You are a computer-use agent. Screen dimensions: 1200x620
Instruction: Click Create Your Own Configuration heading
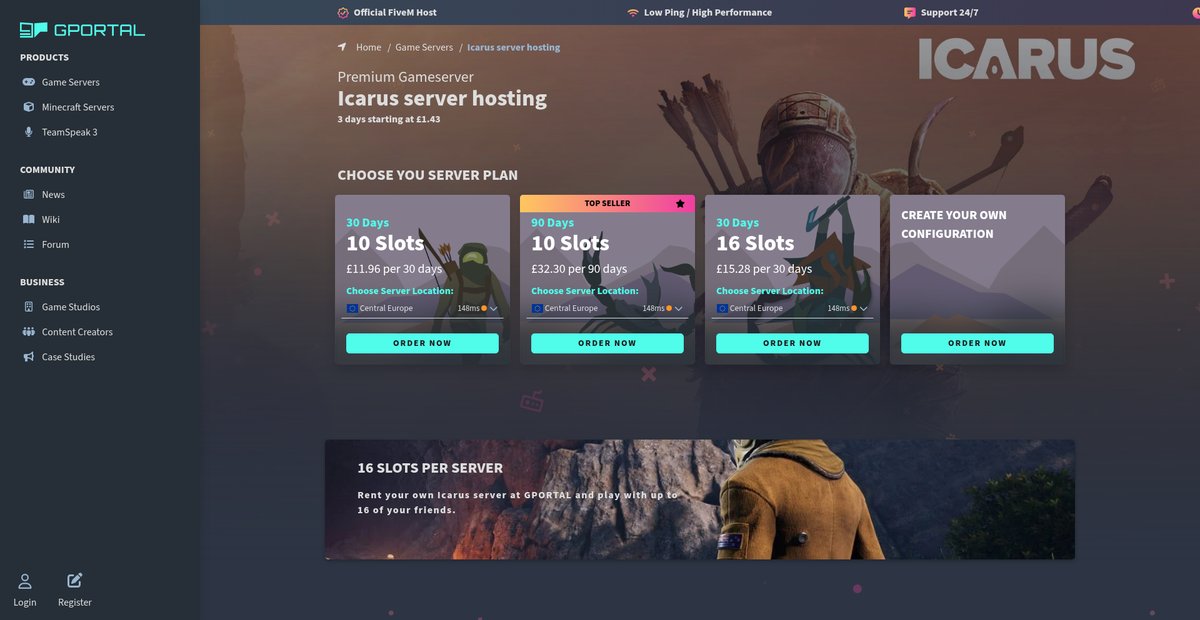point(954,224)
